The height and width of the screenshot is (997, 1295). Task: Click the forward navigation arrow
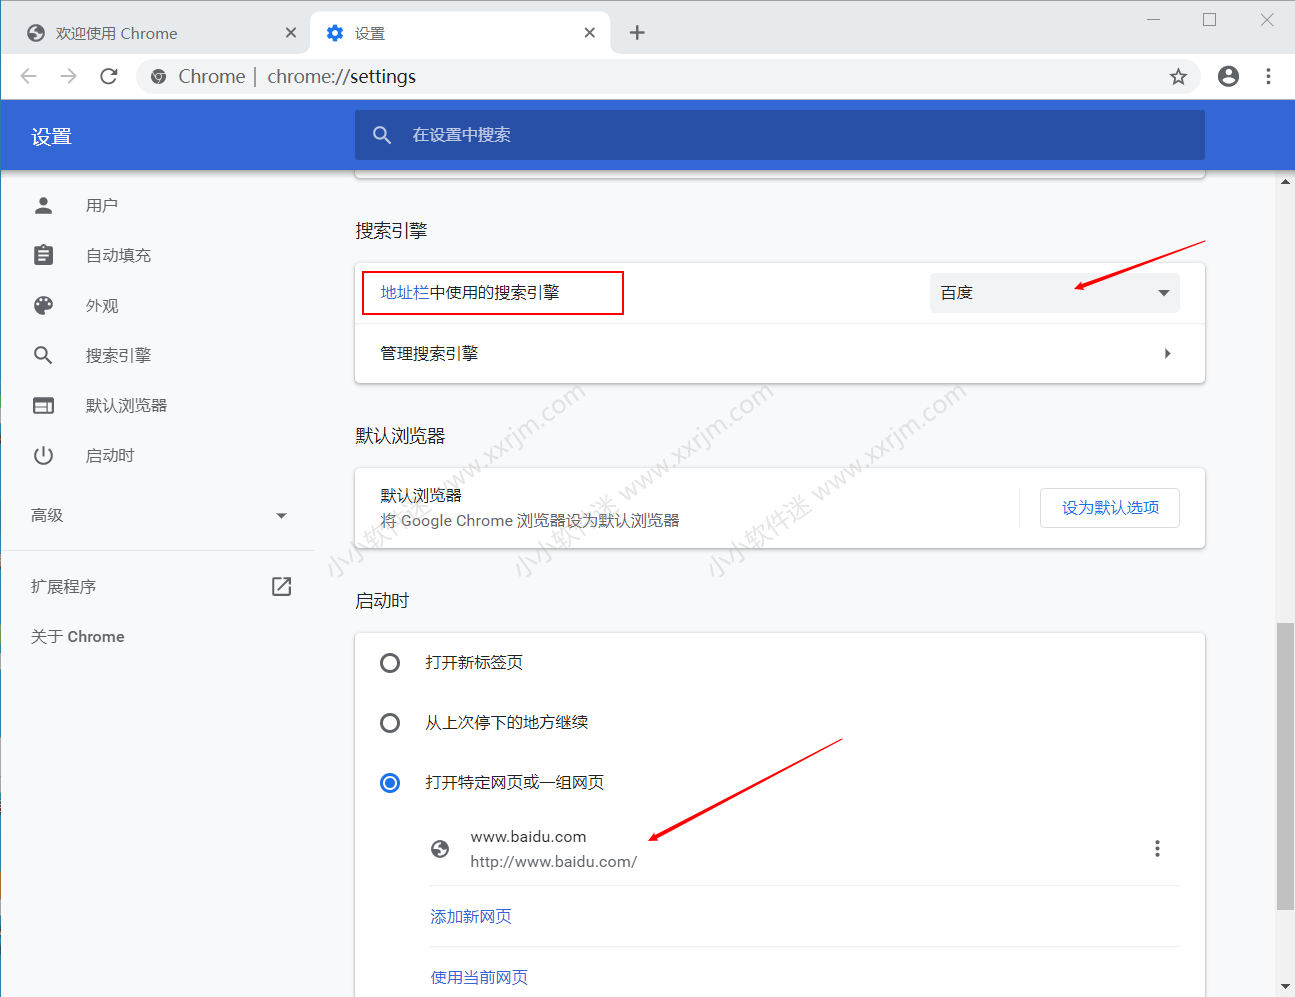(68, 76)
